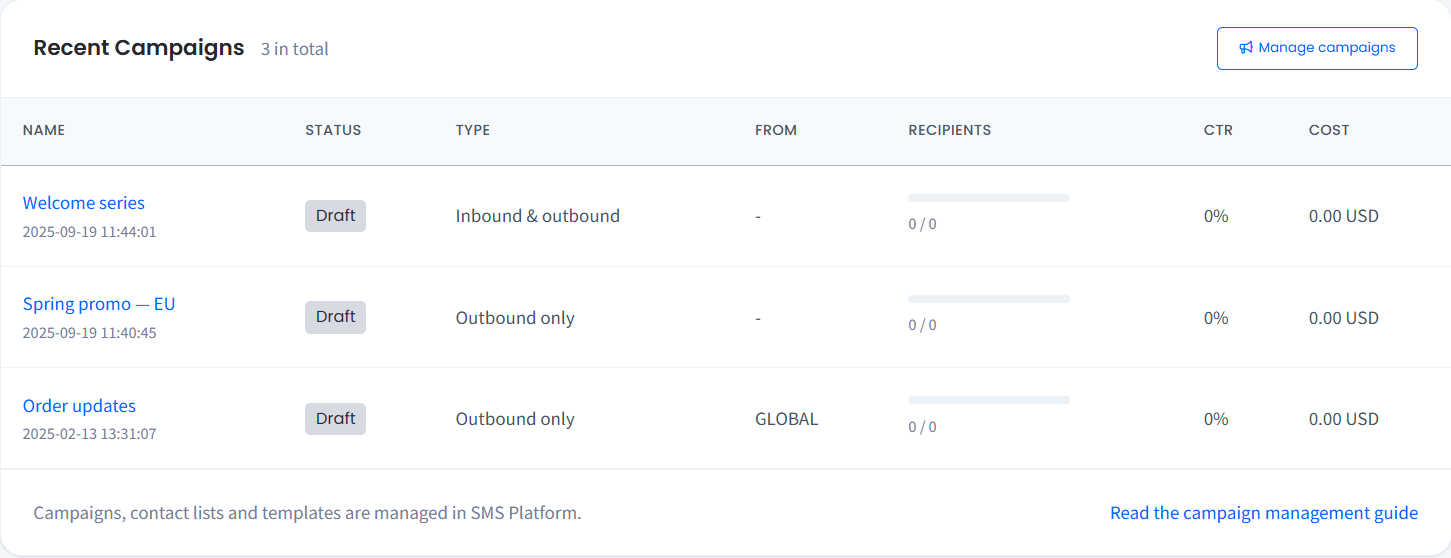This screenshot has width=1451, height=558.
Task: Select Outbound only in the Order updates row
Action: click(515, 419)
